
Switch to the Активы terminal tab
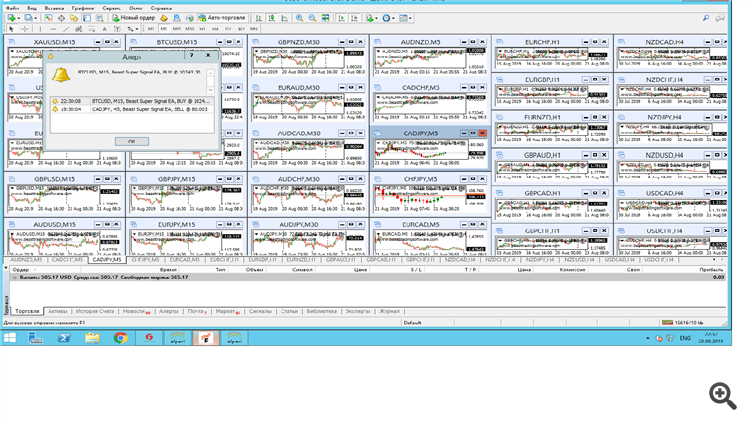(x=58, y=311)
